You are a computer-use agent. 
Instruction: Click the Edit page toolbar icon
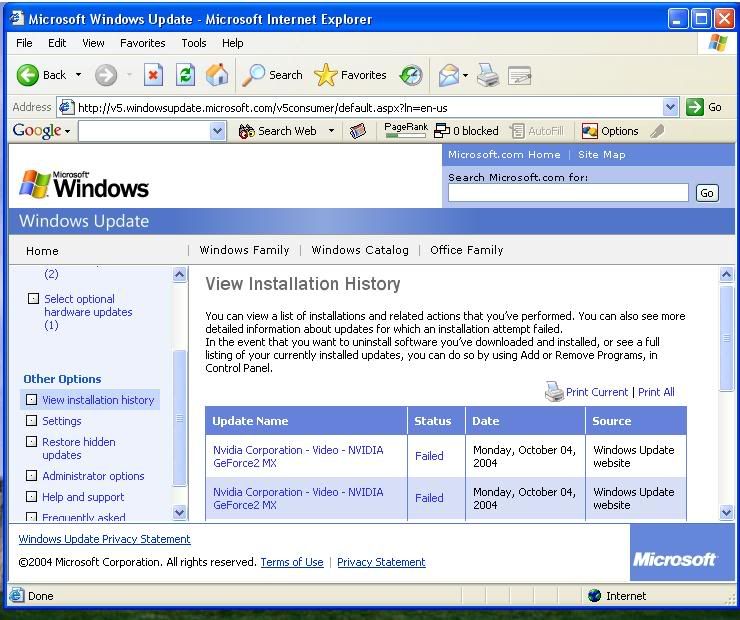[x=520, y=75]
